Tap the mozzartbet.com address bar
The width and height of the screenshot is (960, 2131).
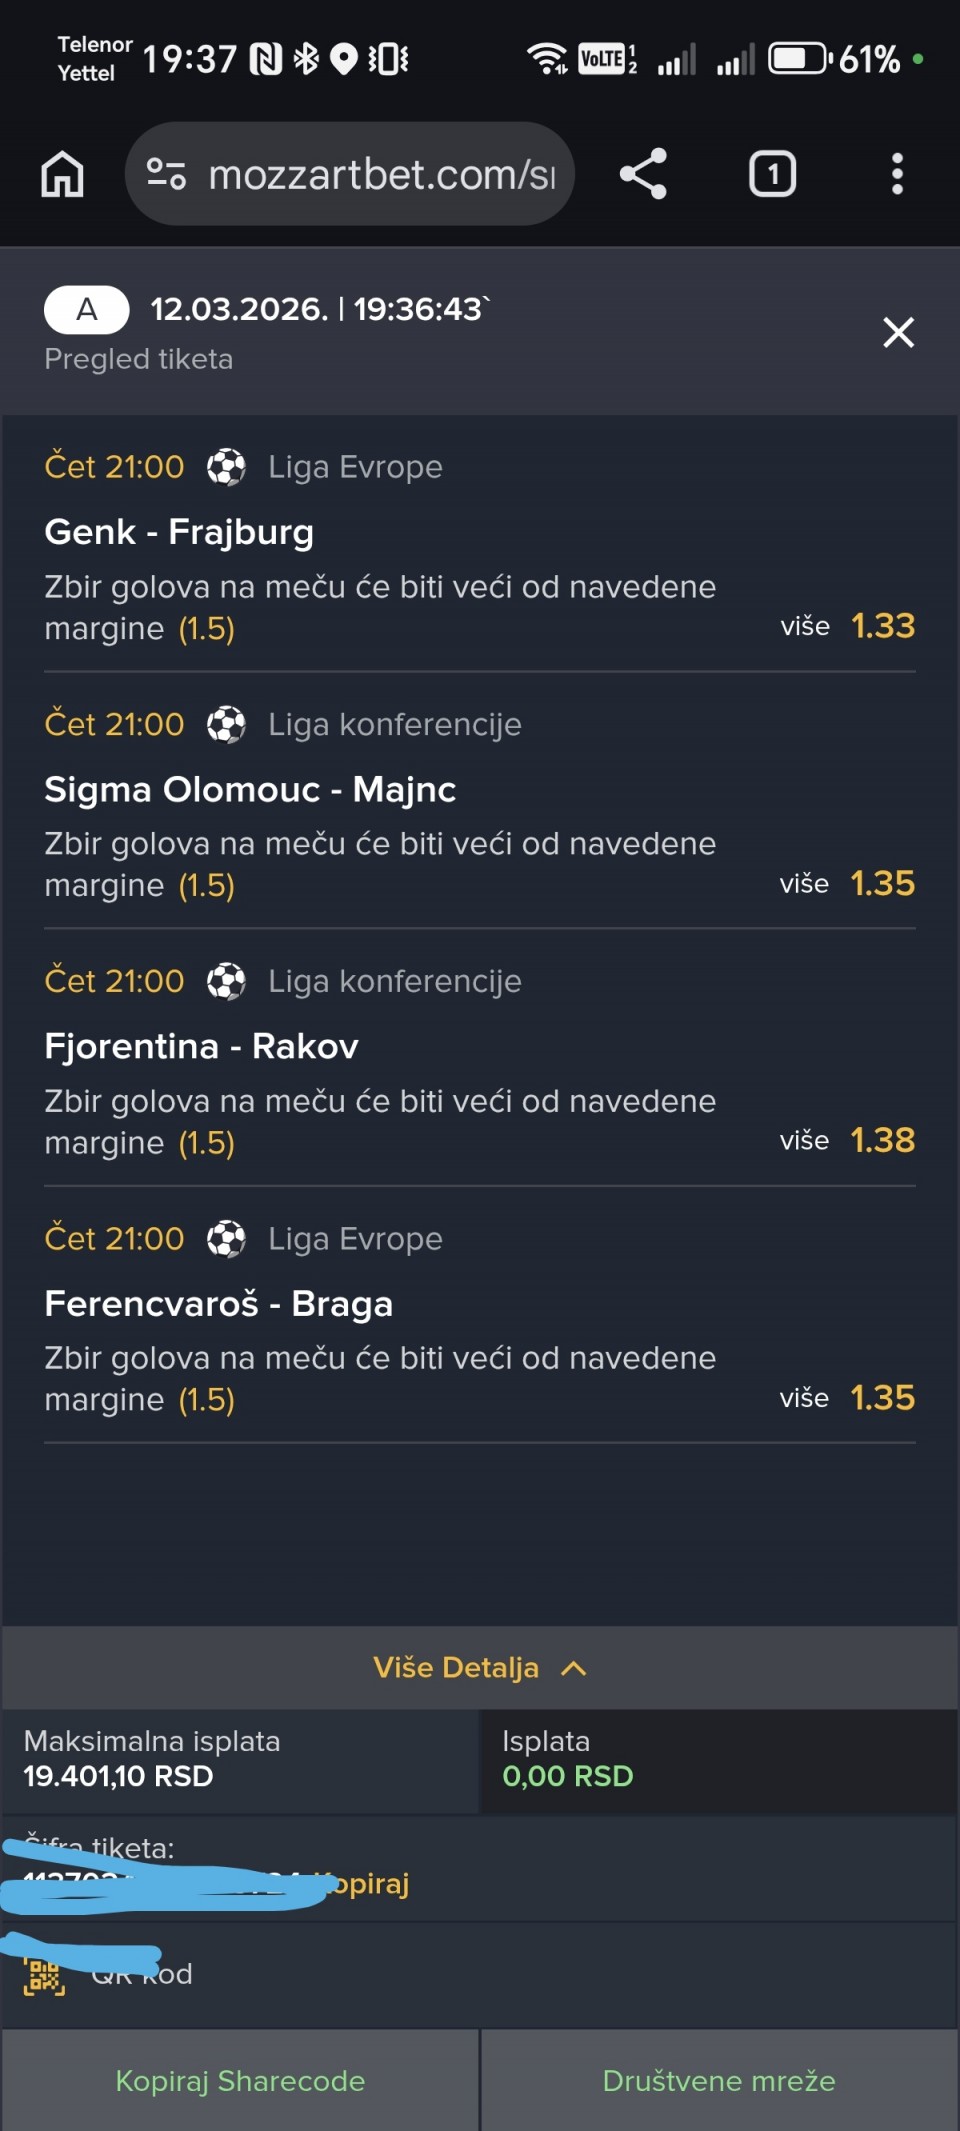pyautogui.click(x=380, y=174)
